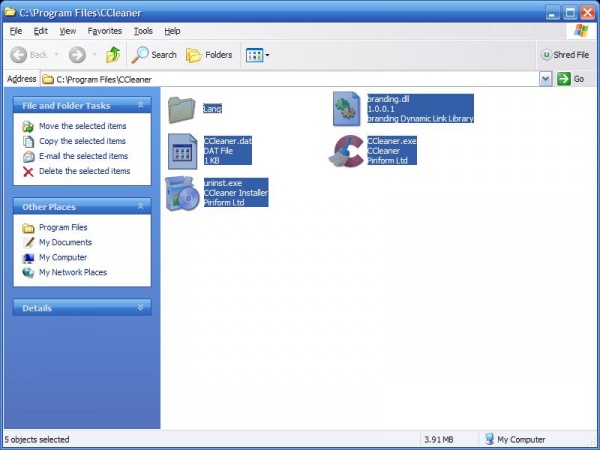Click the My Documents sidebar icon

point(28,243)
